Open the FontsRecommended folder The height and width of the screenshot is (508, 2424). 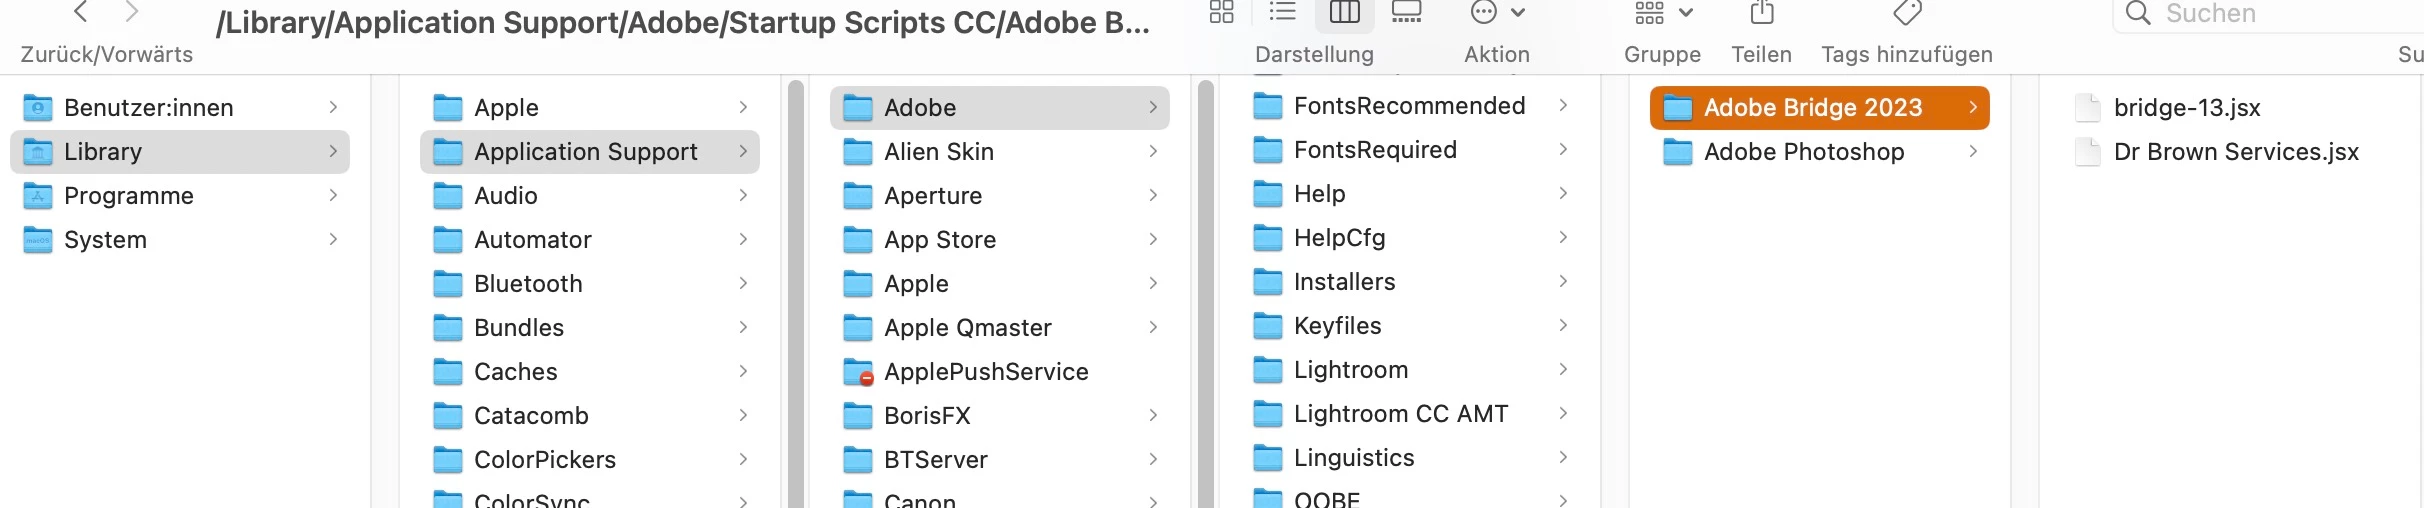point(1410,105)
